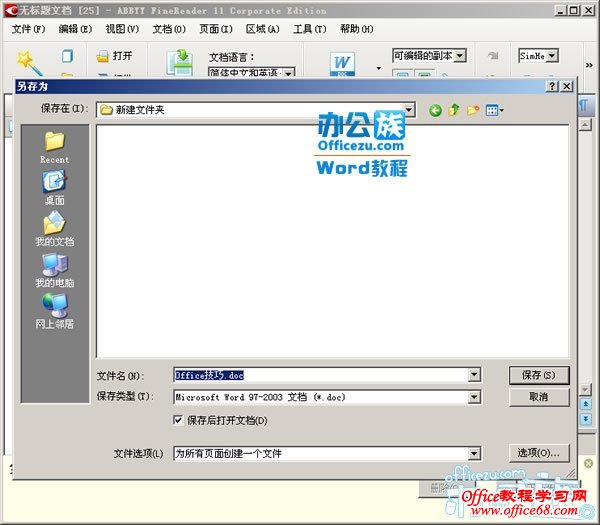The width and height of the screenshot is (600, 525).
Task: Click scrollbar up arrow in main window
Action: pyautogui.click(x=585, y=124)
